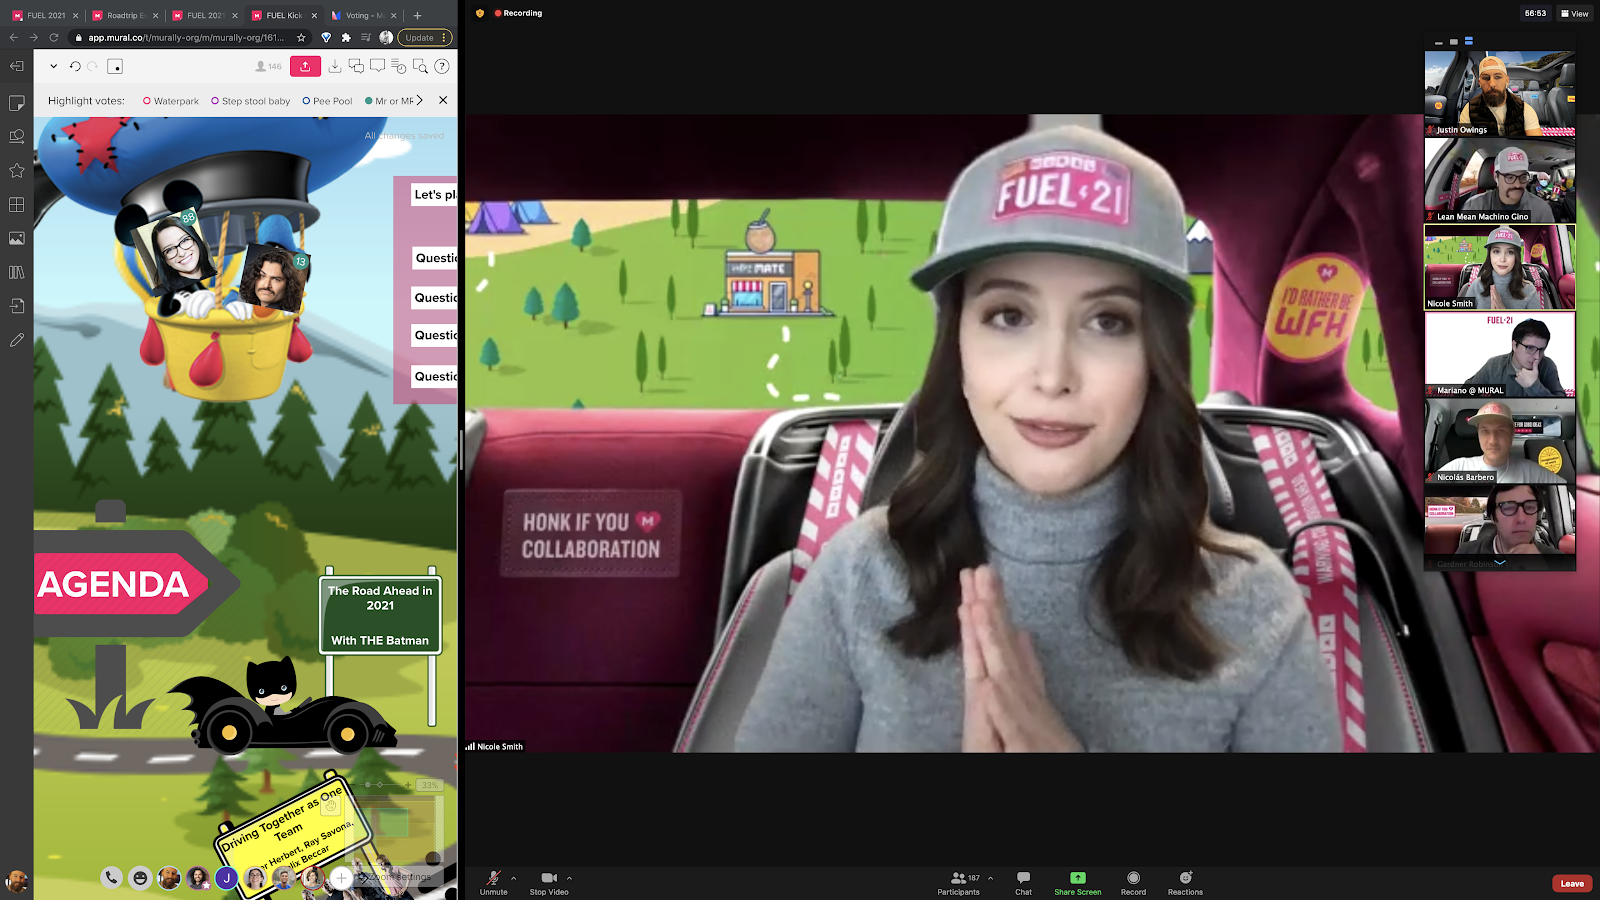Expand the mural title dropdown chevron
This screenshot has height=900, width=1600.
coord(53,66)
